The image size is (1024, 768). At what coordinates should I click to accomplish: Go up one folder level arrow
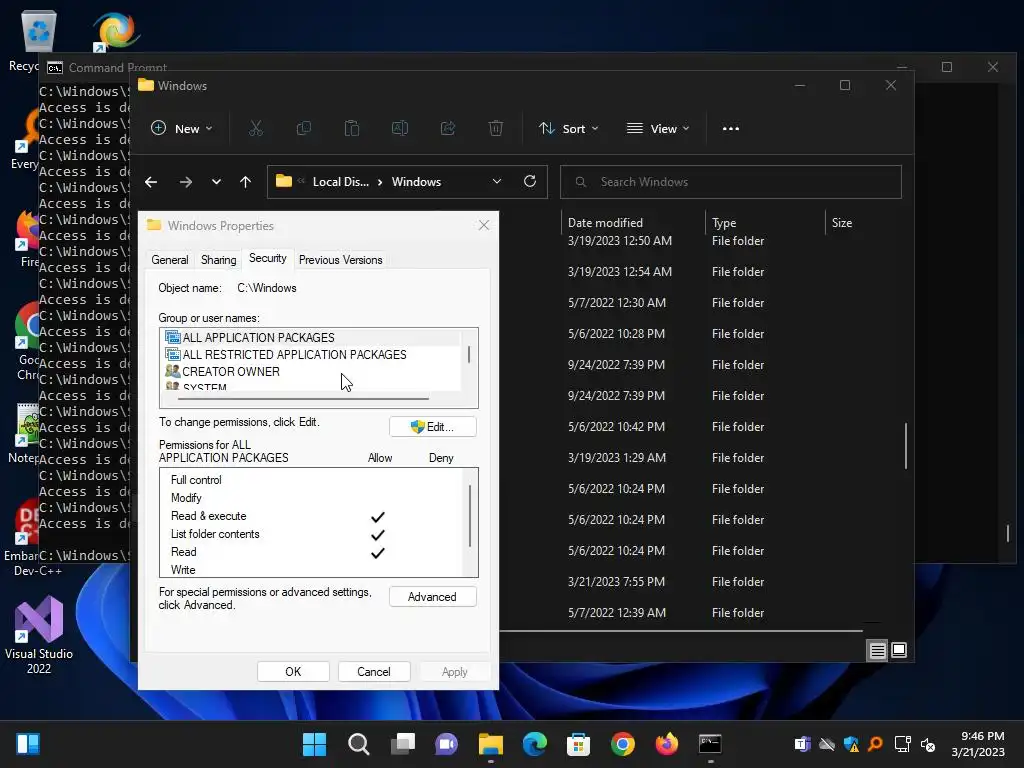coord(246,182)
